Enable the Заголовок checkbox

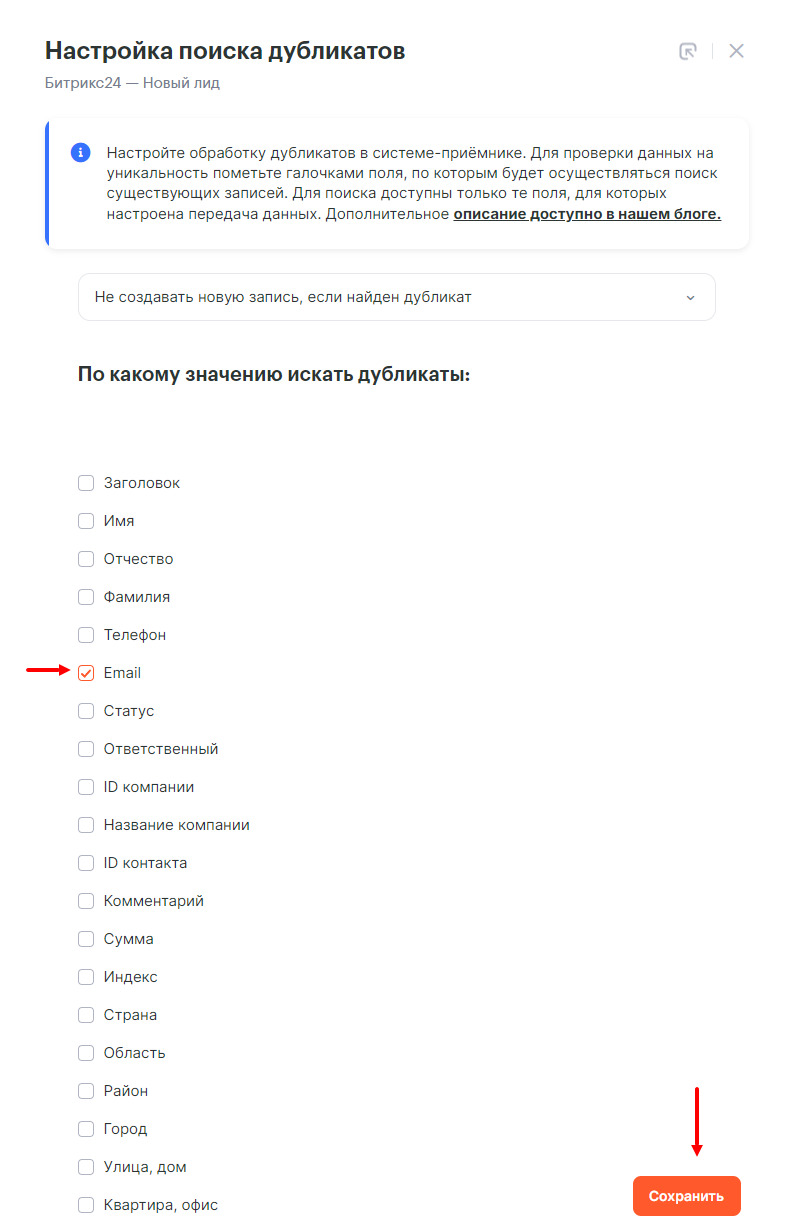(86, 483)
